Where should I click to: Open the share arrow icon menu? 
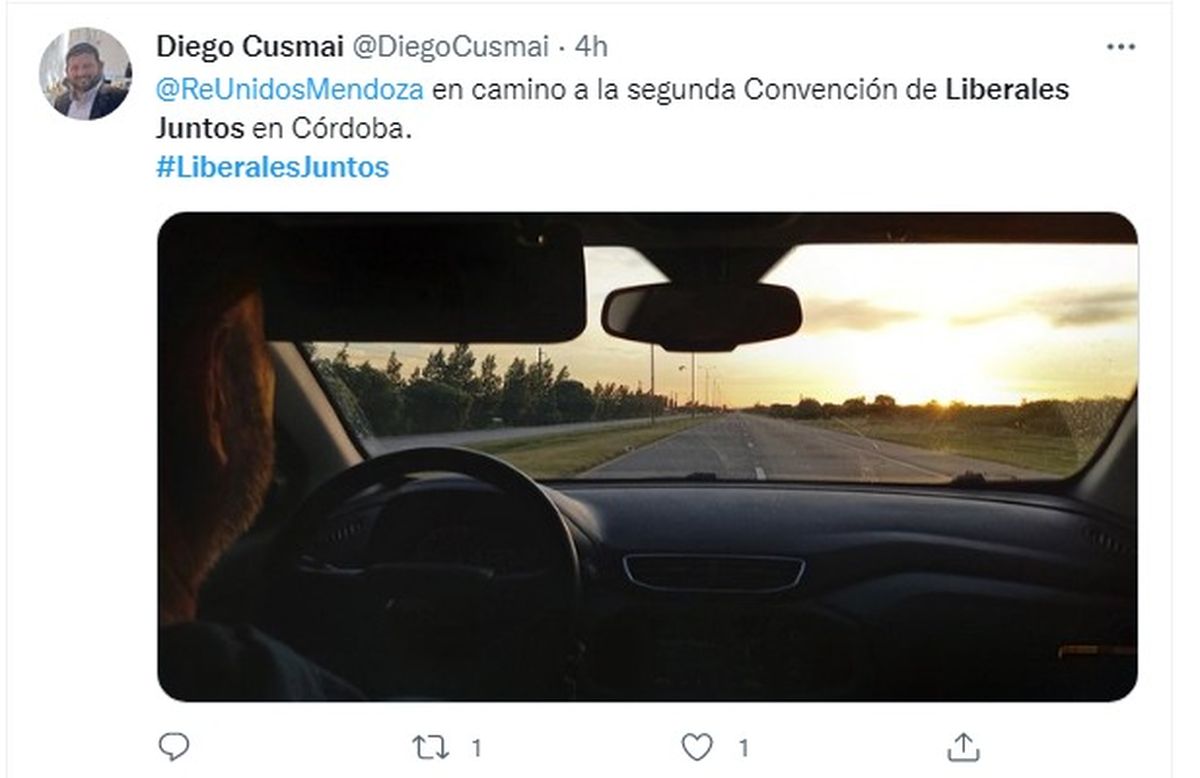[x=962, y=746]
